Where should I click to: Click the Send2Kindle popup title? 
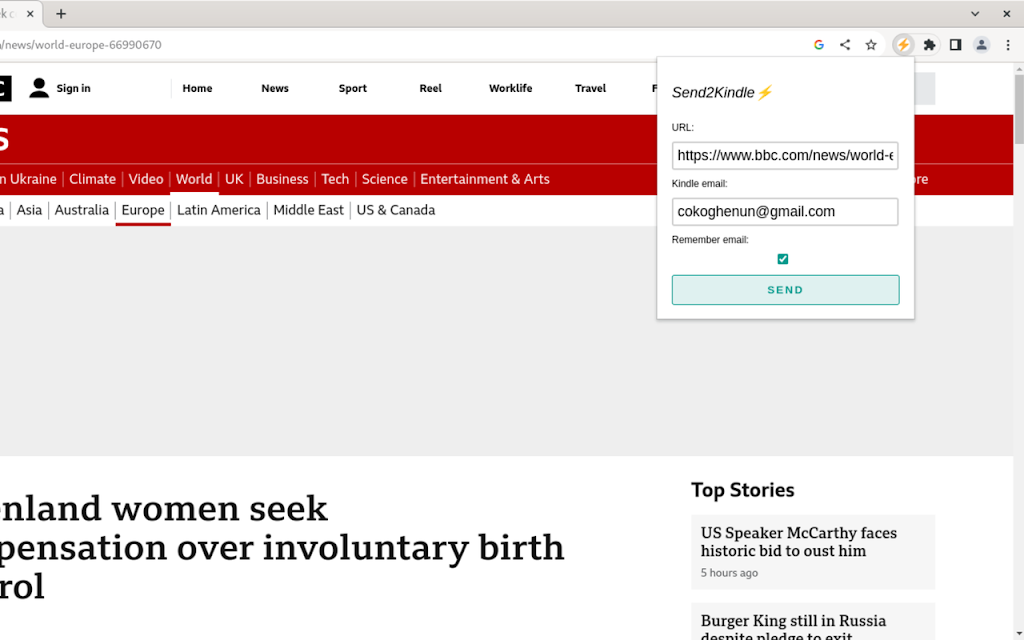coord(722,93)
